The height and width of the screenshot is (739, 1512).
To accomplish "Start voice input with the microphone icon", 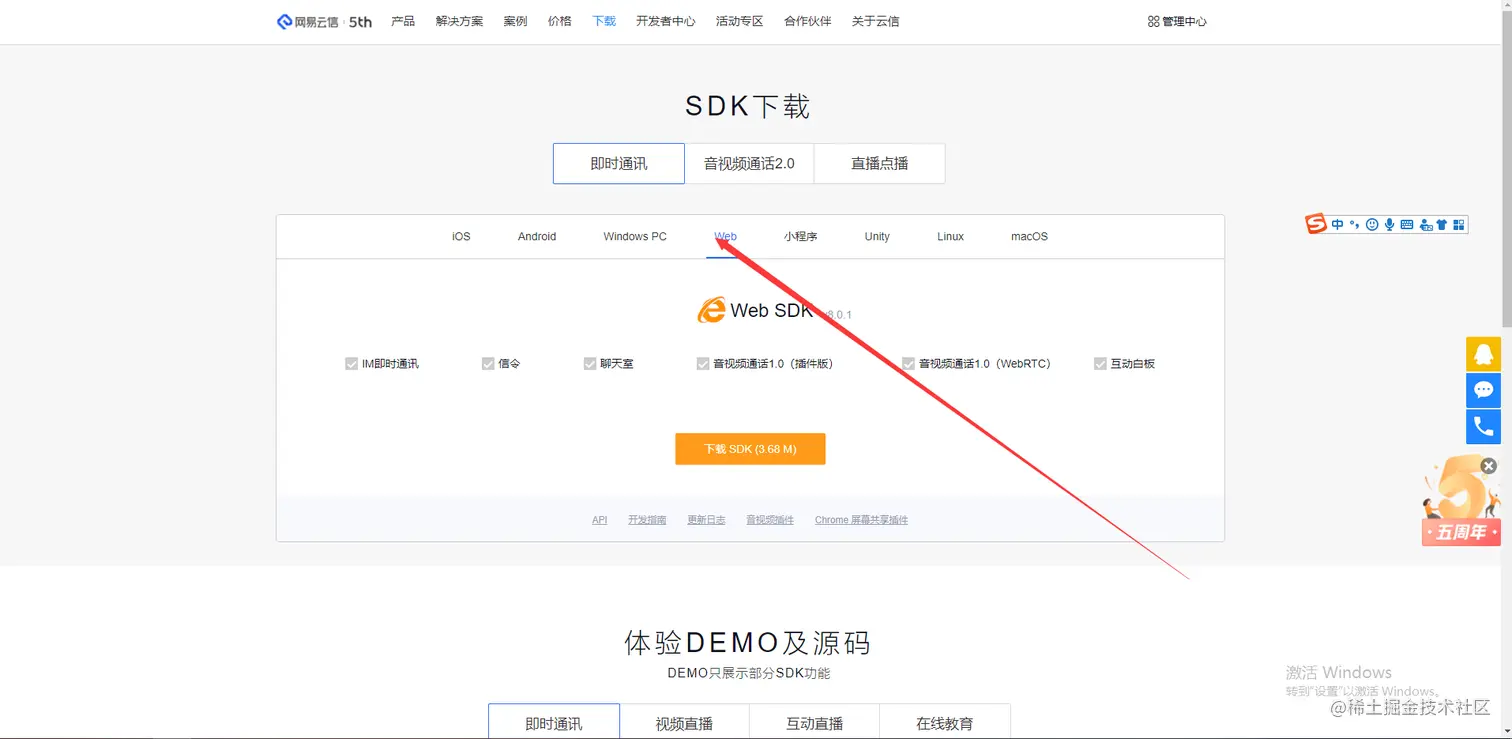I will point(1389,225).
